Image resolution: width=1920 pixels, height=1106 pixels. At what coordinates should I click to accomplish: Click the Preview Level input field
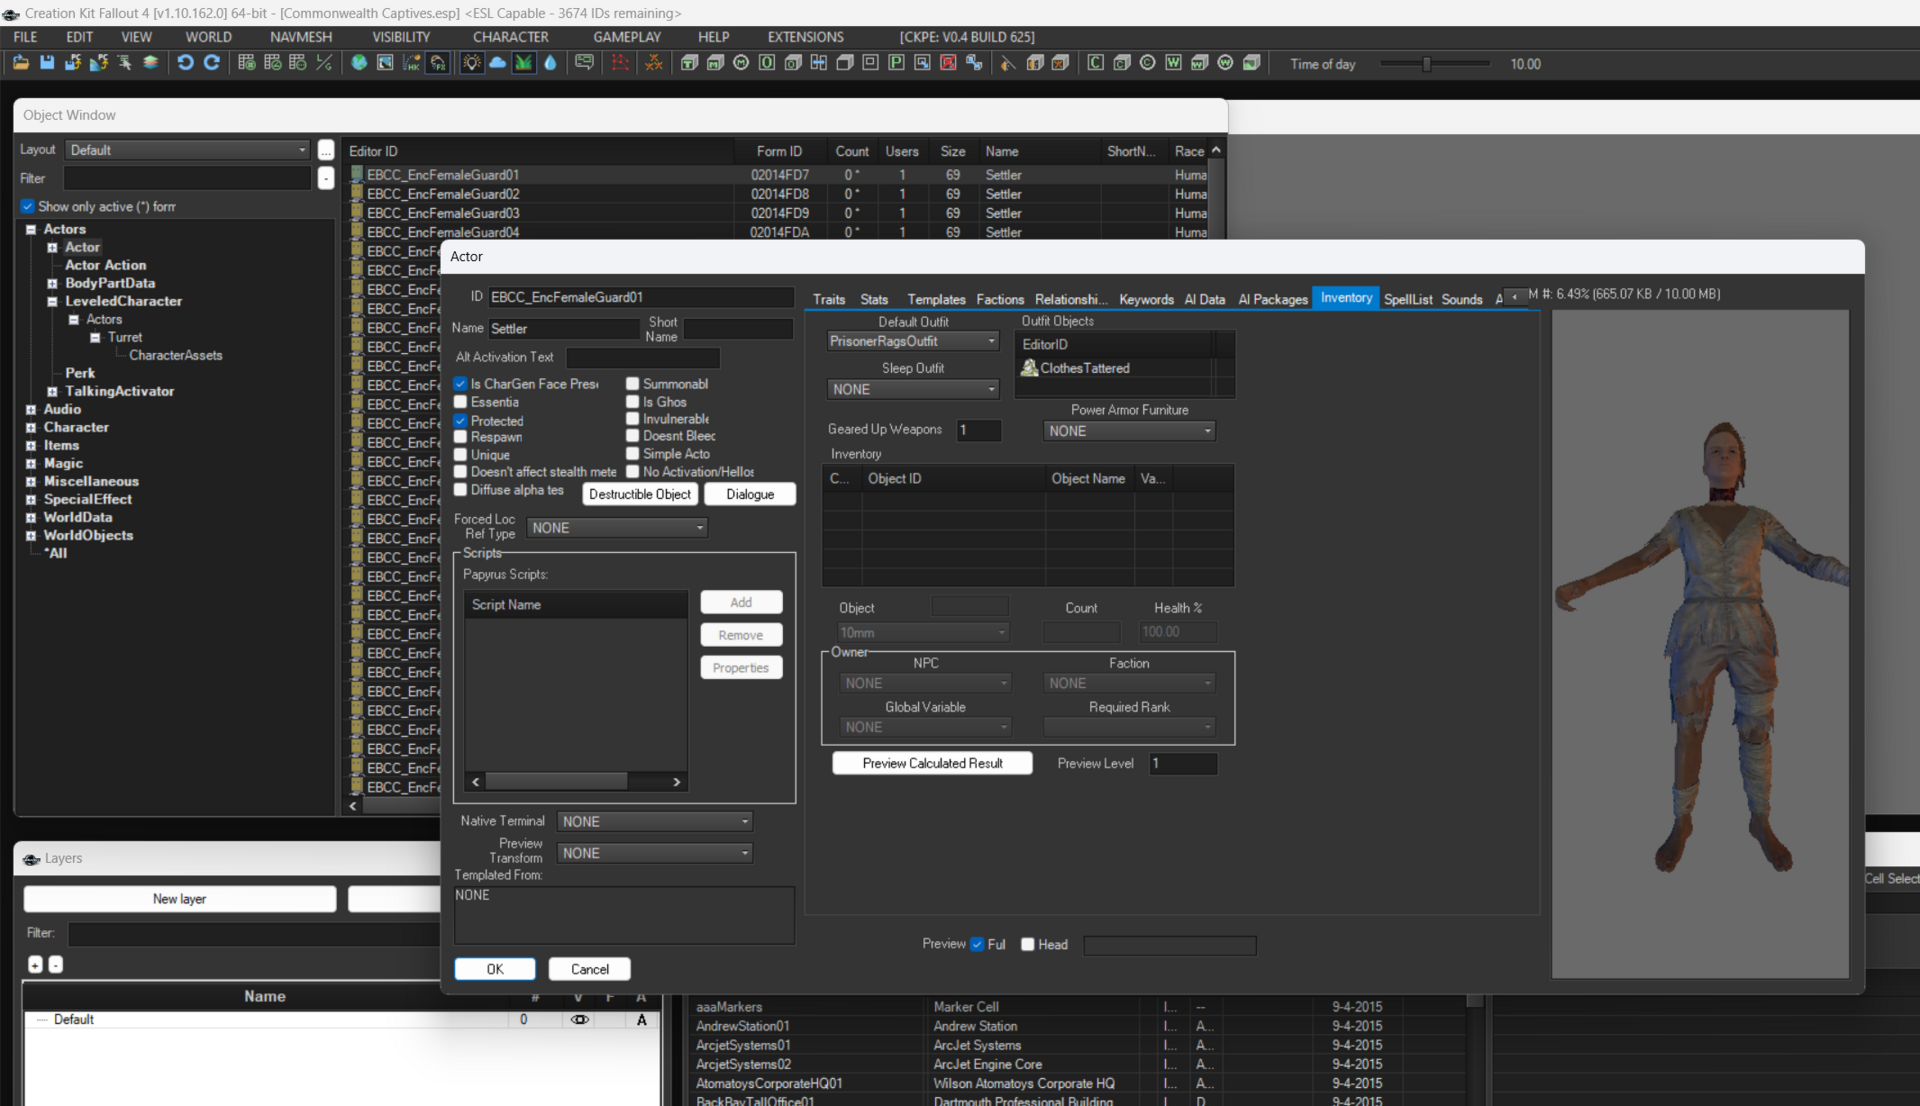tap(1183, 764)
